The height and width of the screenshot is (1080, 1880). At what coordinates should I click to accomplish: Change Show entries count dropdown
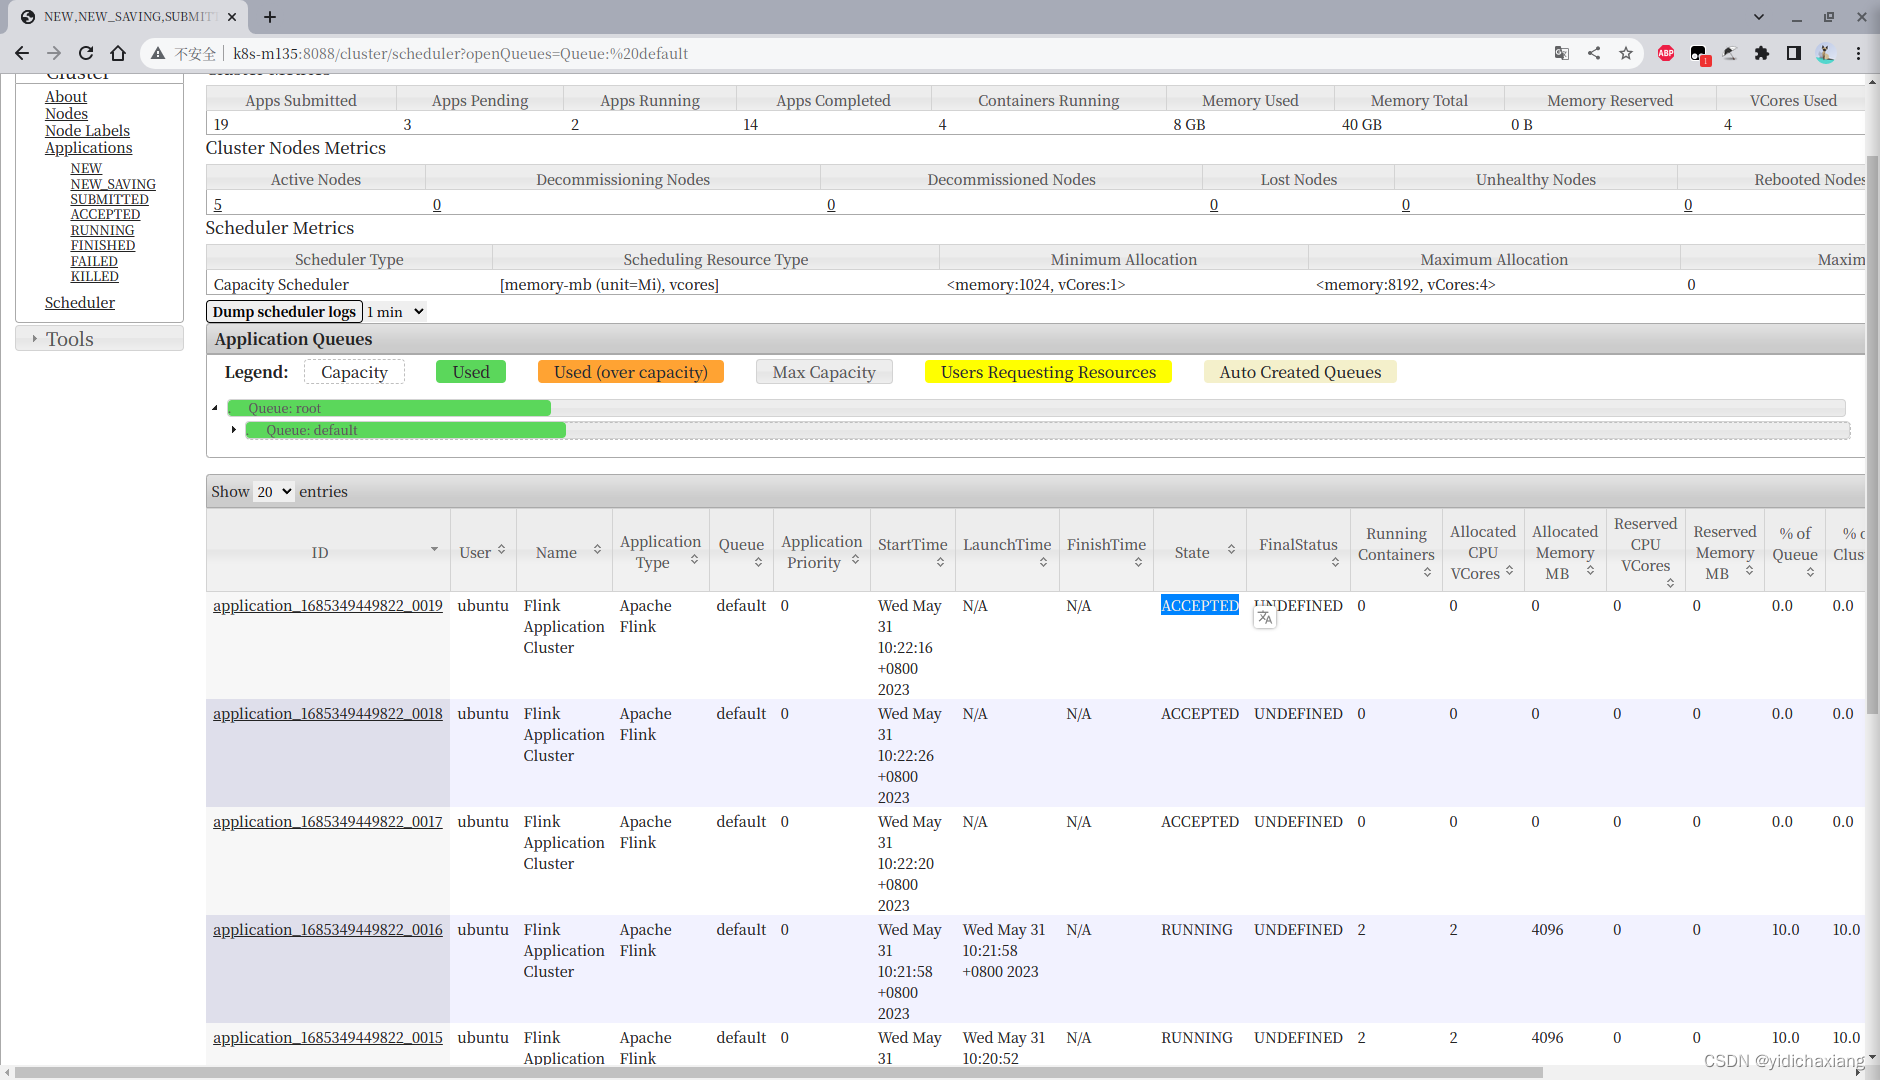pos(274,492)
